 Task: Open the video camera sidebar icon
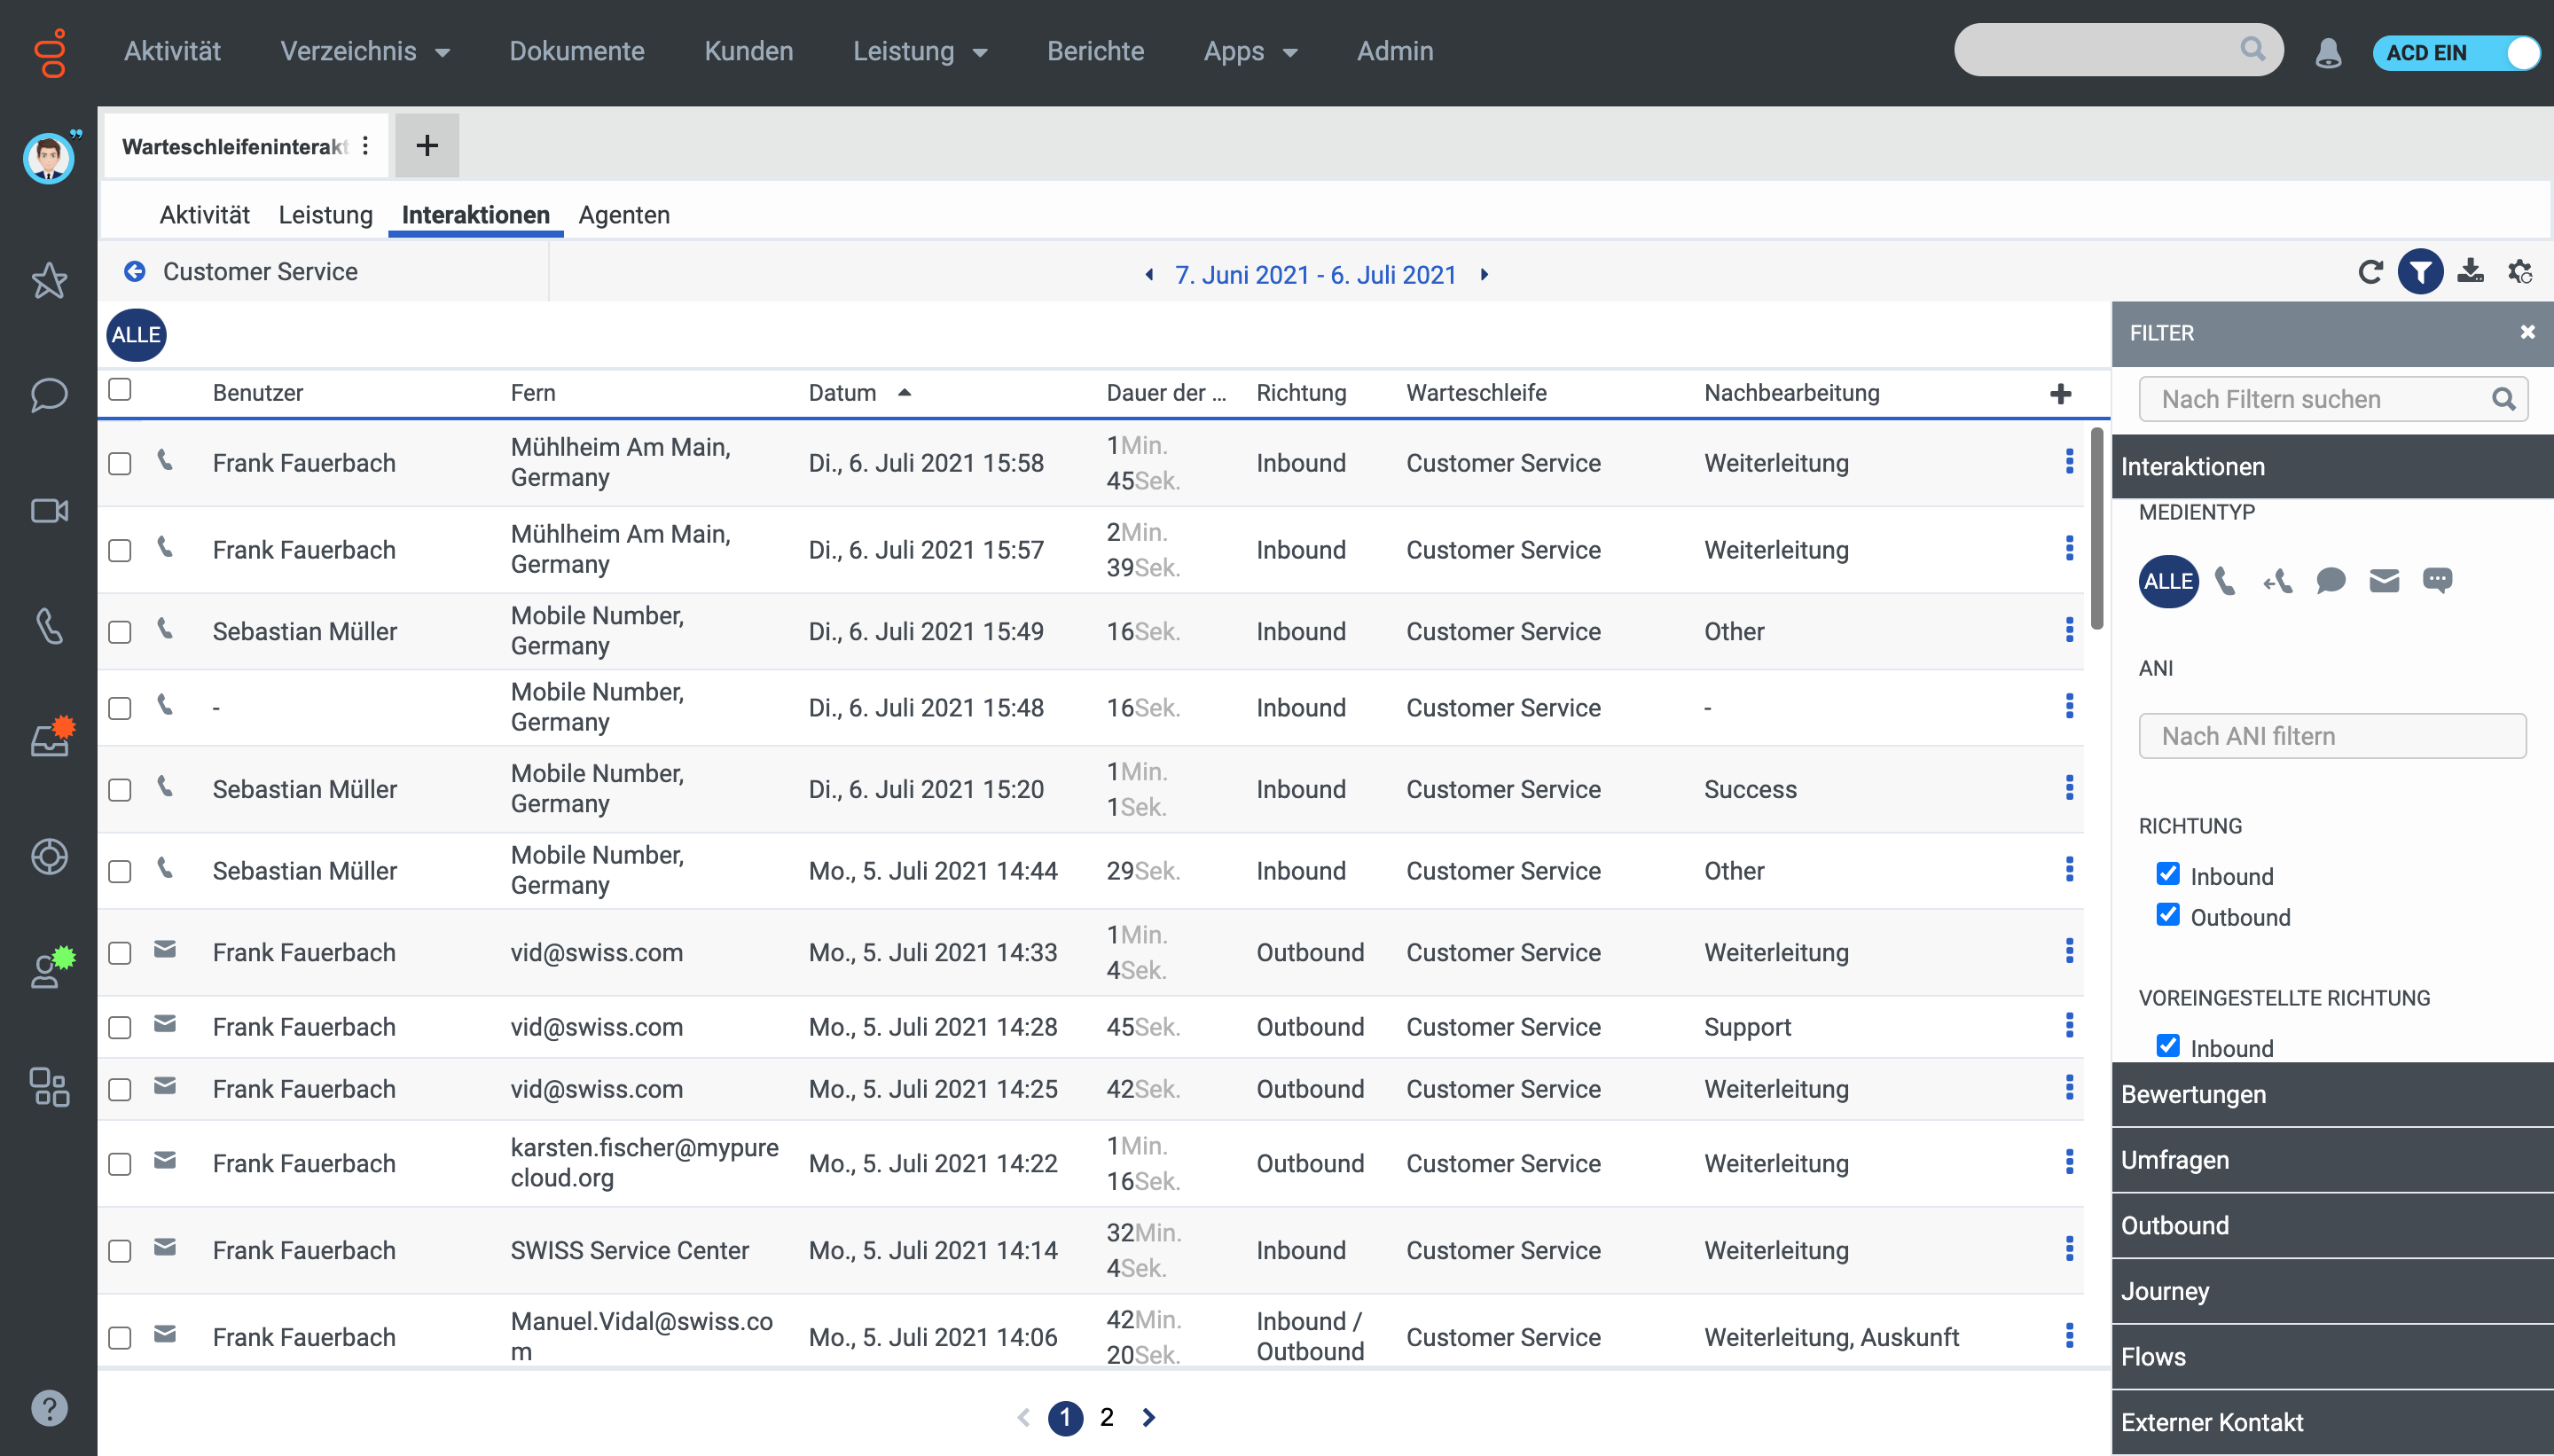click(49, 511)
